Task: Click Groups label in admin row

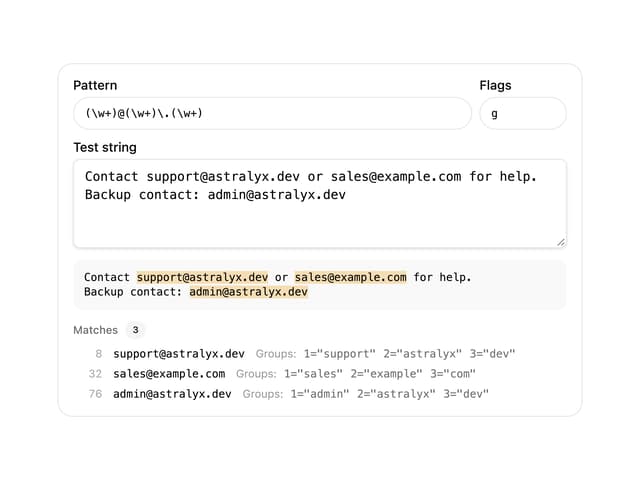Action: tap(263, 394)
